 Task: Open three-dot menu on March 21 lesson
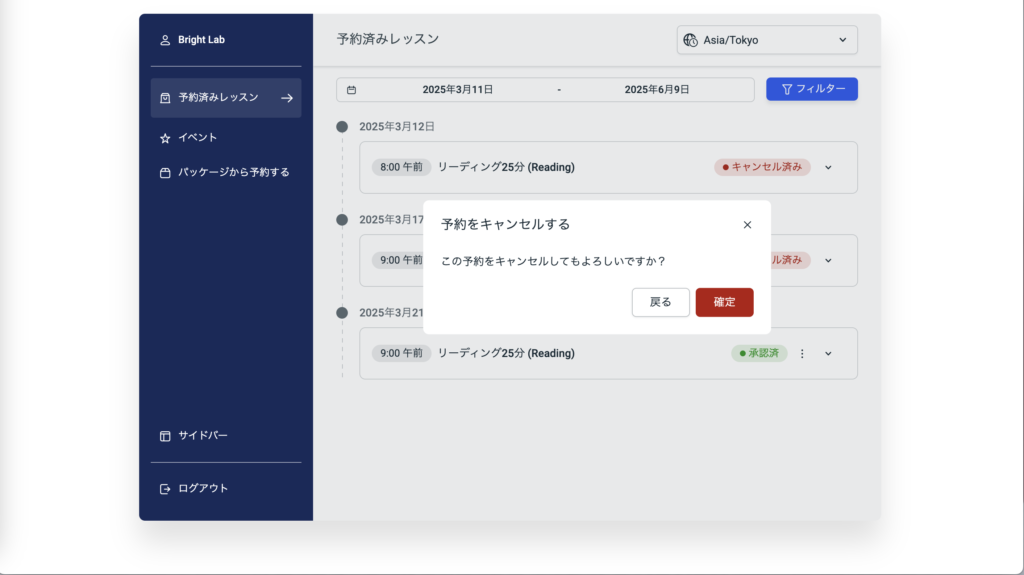(x=802, y=353)
